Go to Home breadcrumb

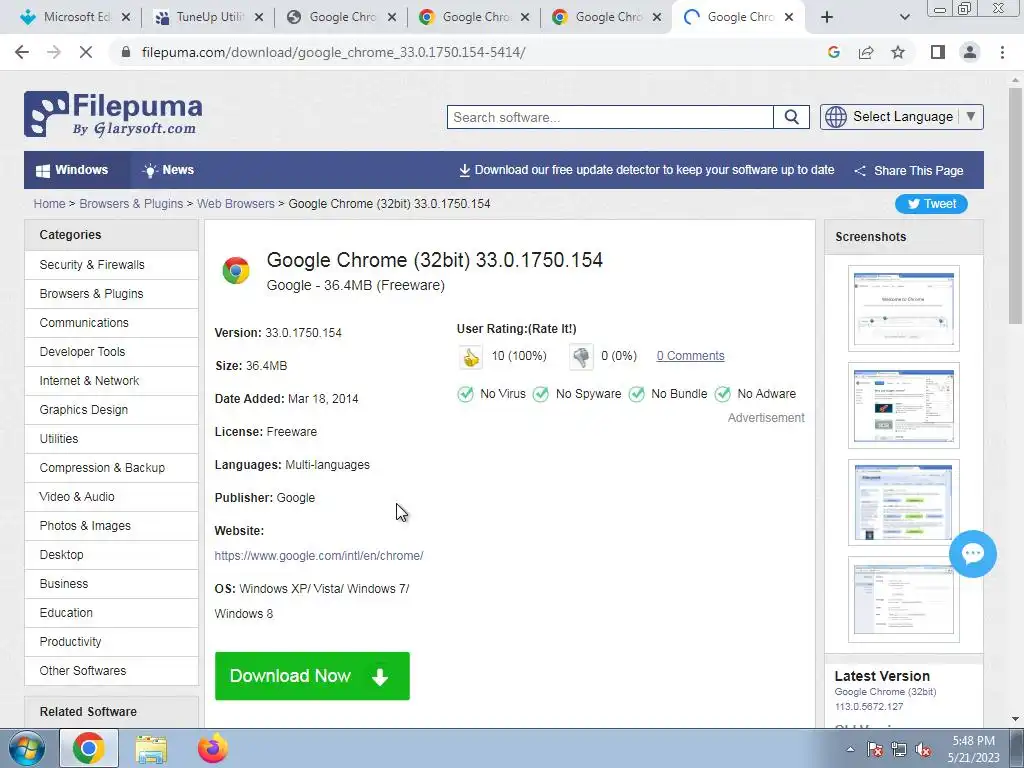click(x=50, y=204)
